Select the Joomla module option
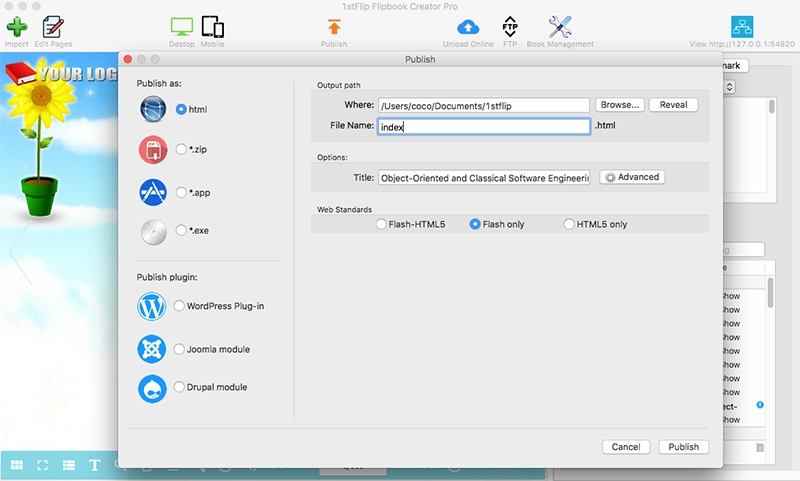Viewport: 800px width, 481px height. pyautogui.click(x=180, y=349)
